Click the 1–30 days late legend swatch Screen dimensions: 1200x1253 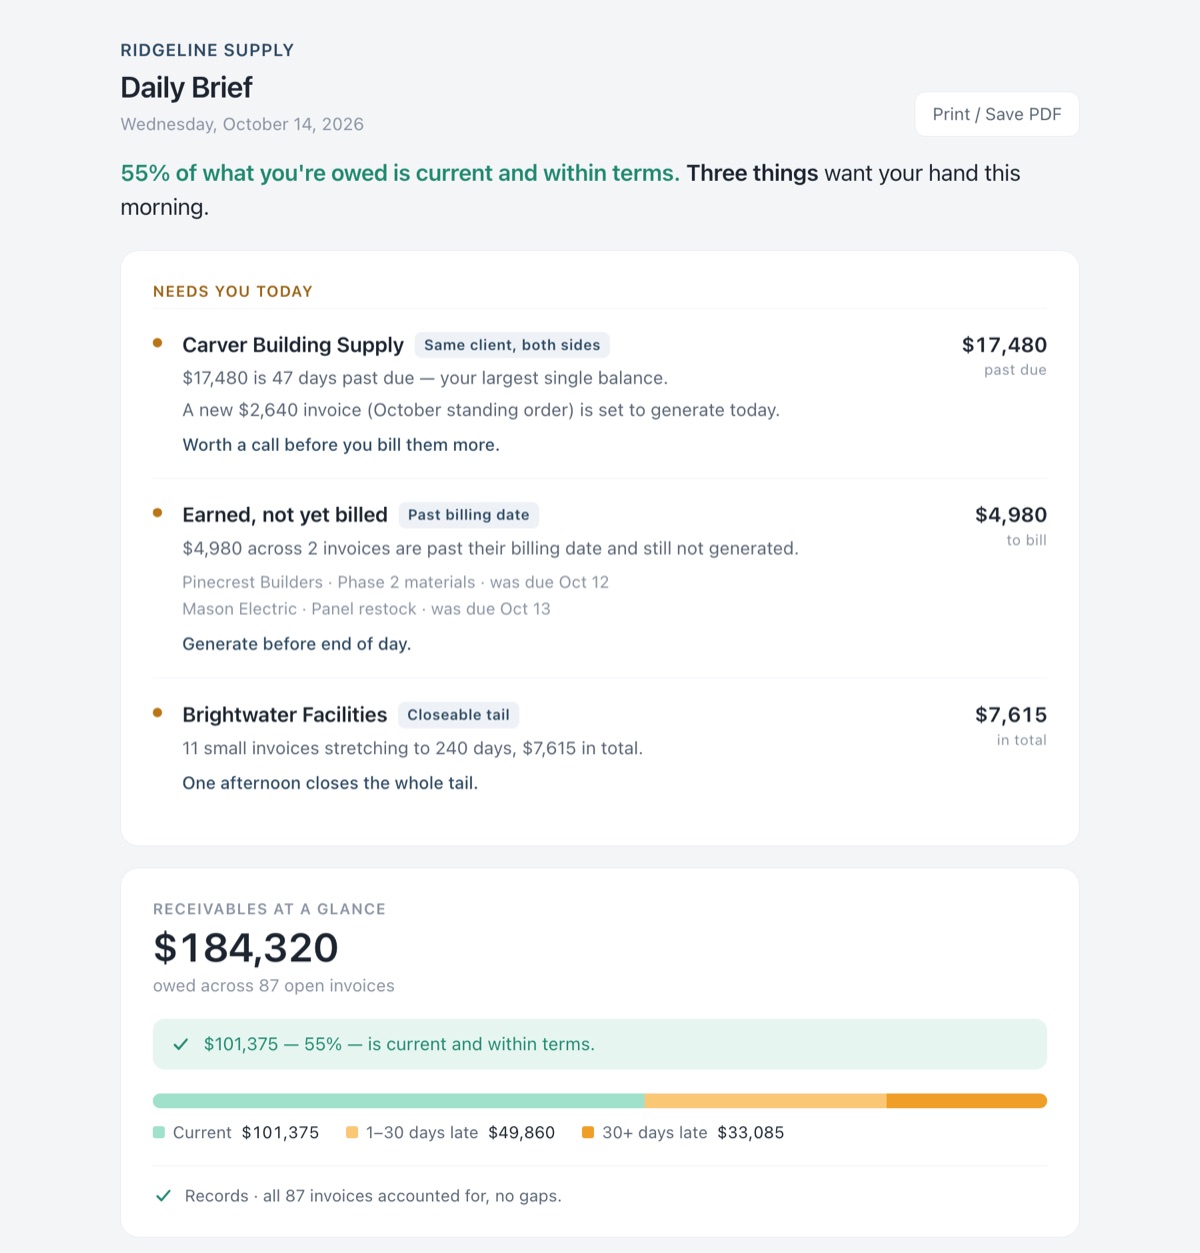(352, 1132)
